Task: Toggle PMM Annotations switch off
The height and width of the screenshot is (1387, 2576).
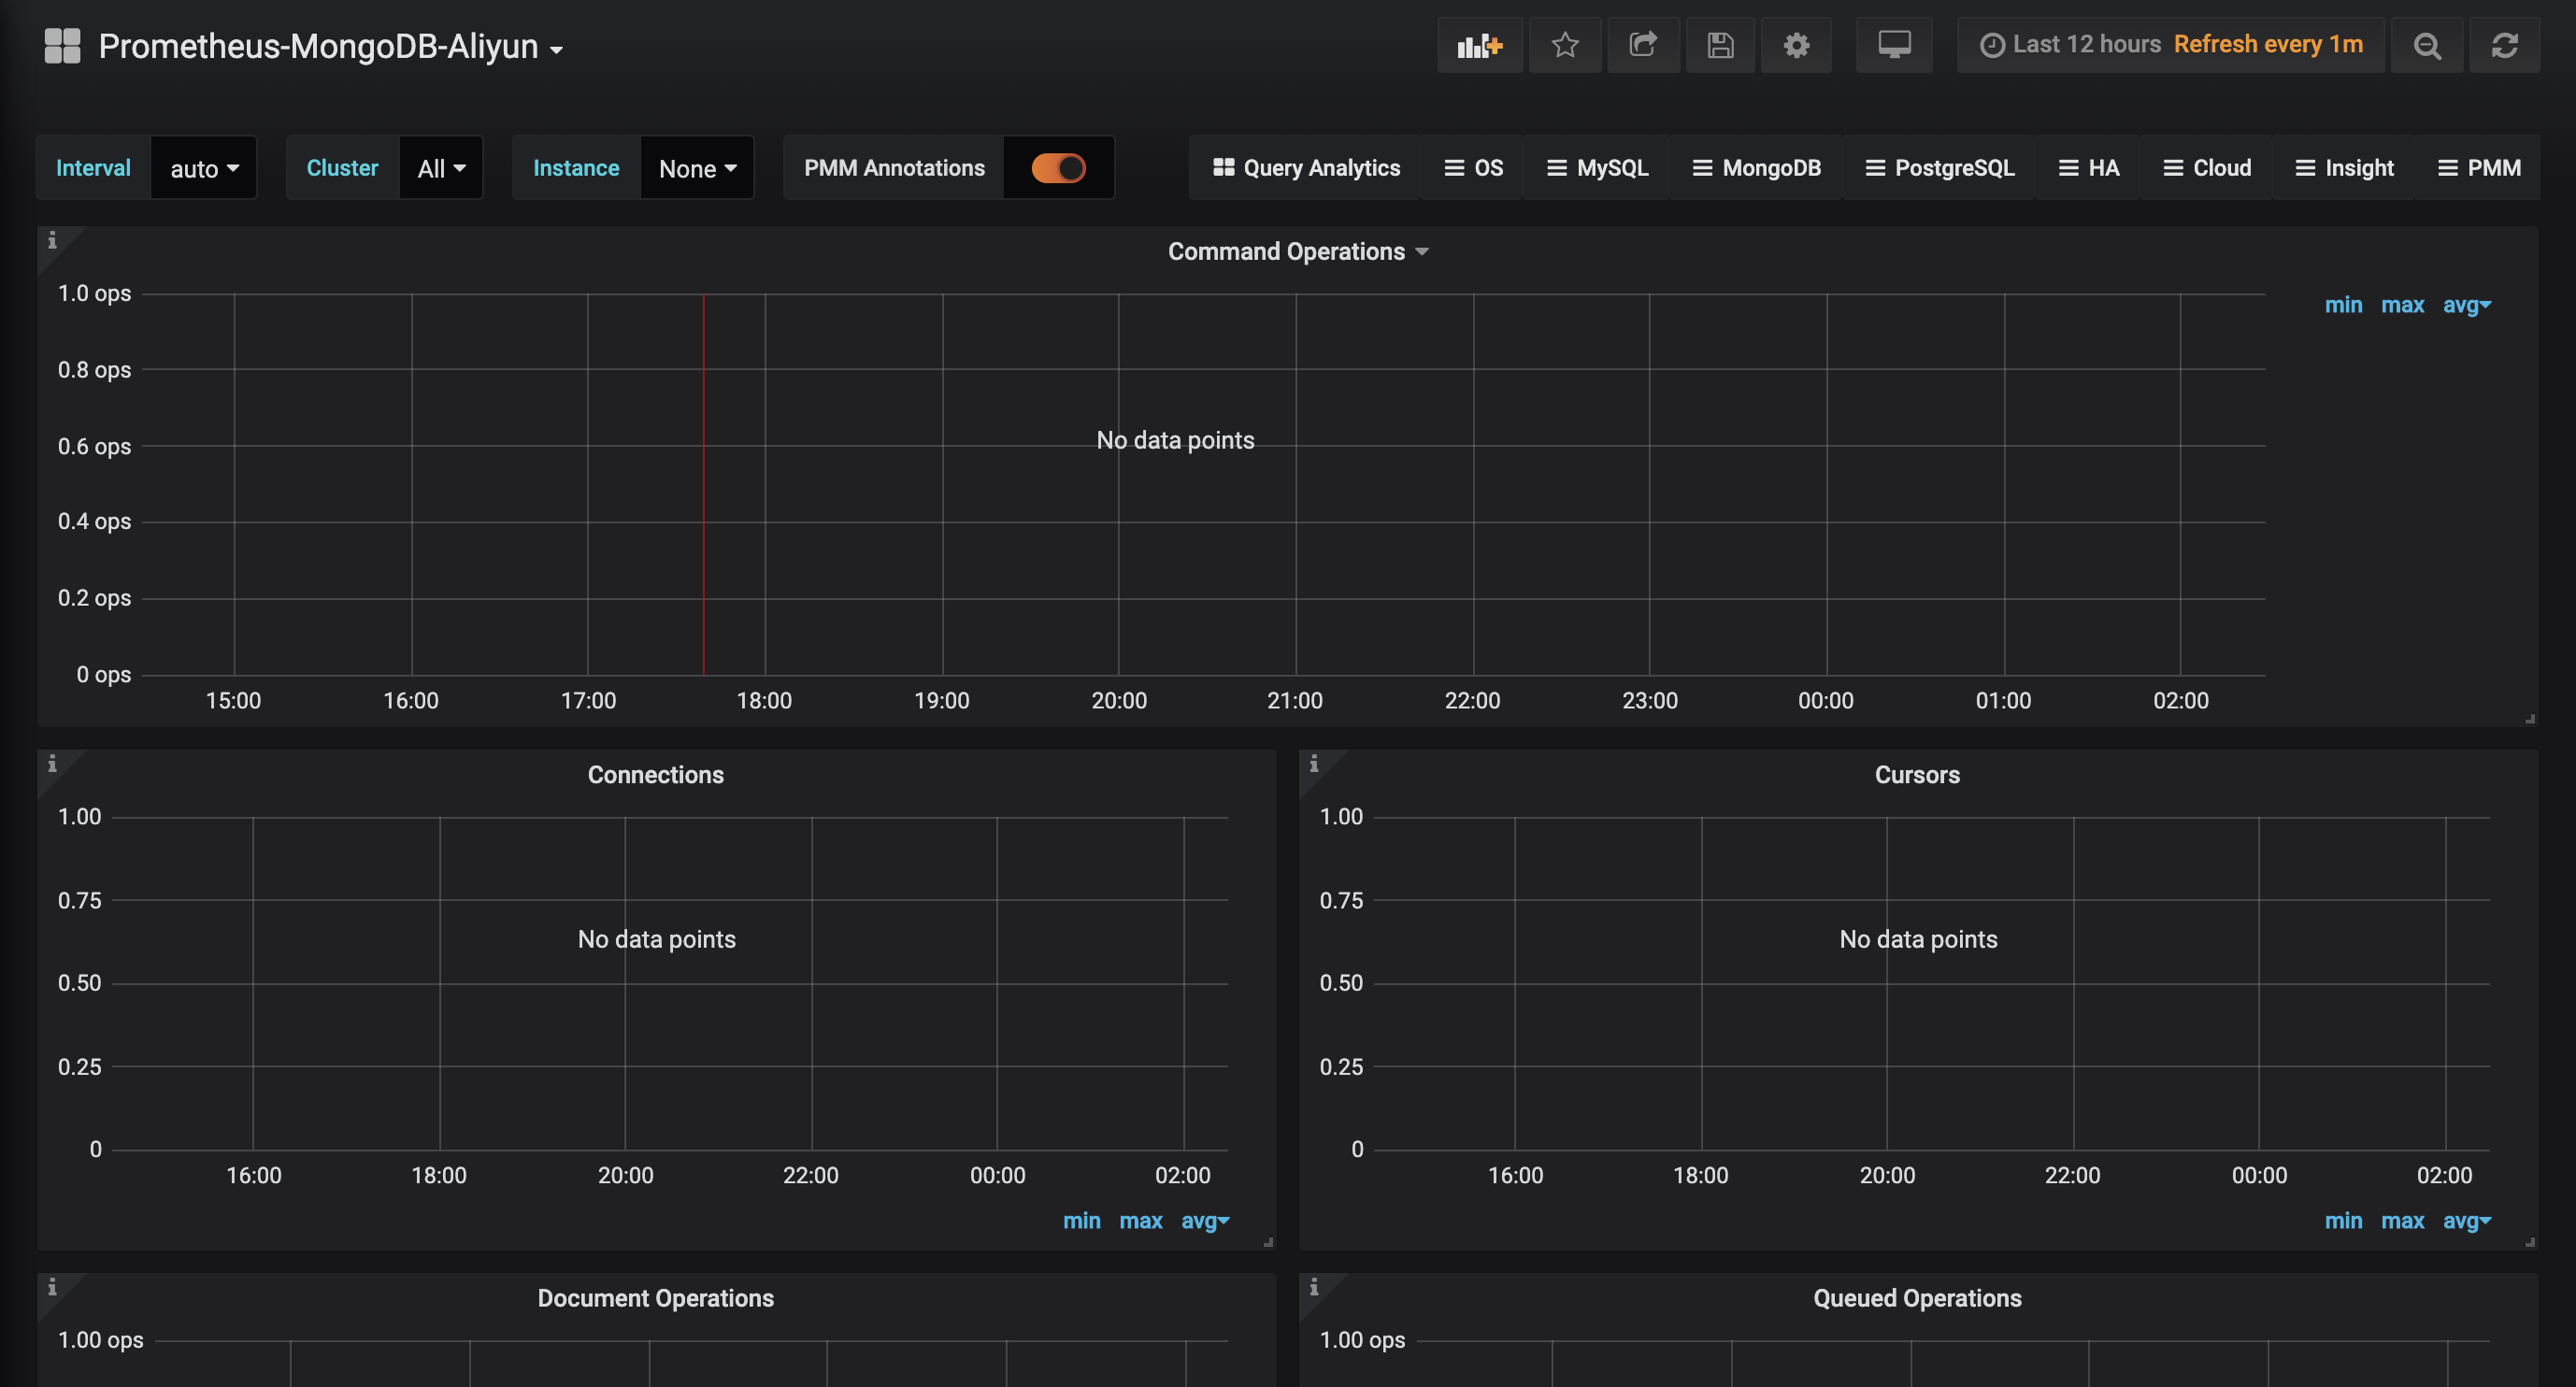Action: point(1058,168)
